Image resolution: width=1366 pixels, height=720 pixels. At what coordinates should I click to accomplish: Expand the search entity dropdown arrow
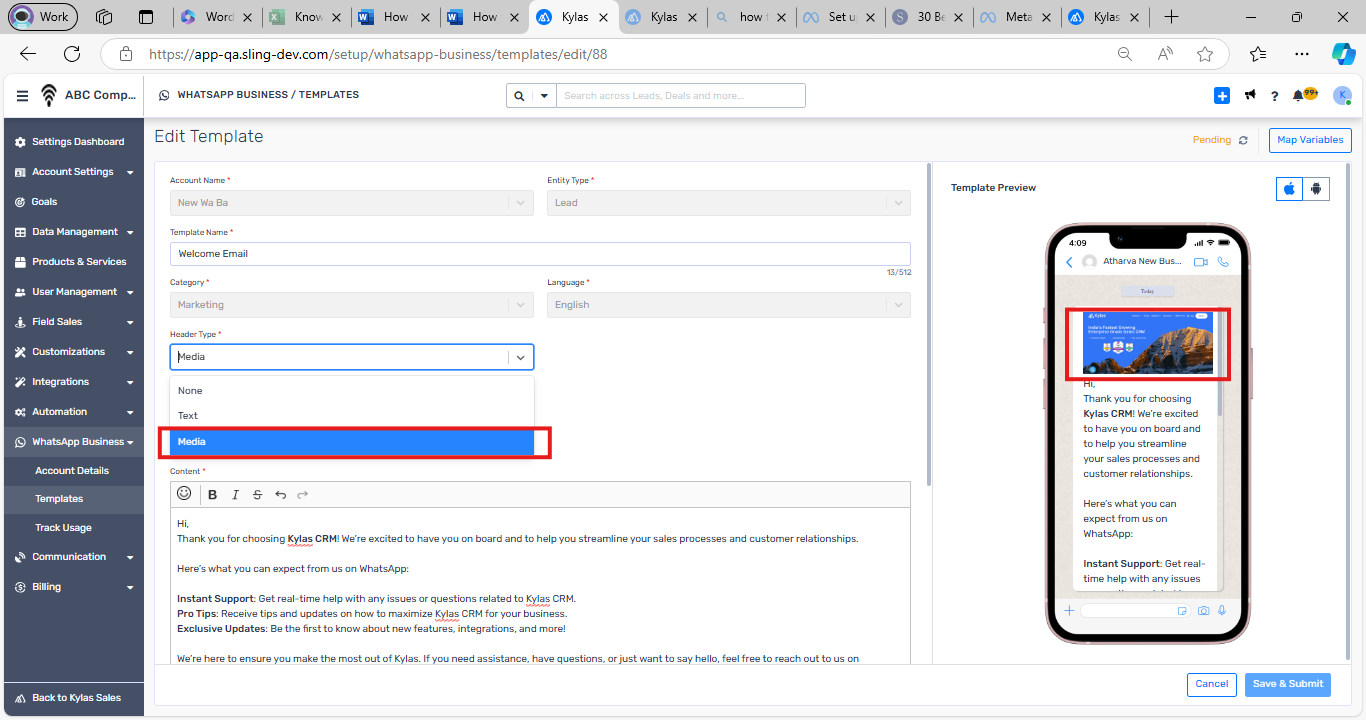pyautogui.click(x=544, y=96)
